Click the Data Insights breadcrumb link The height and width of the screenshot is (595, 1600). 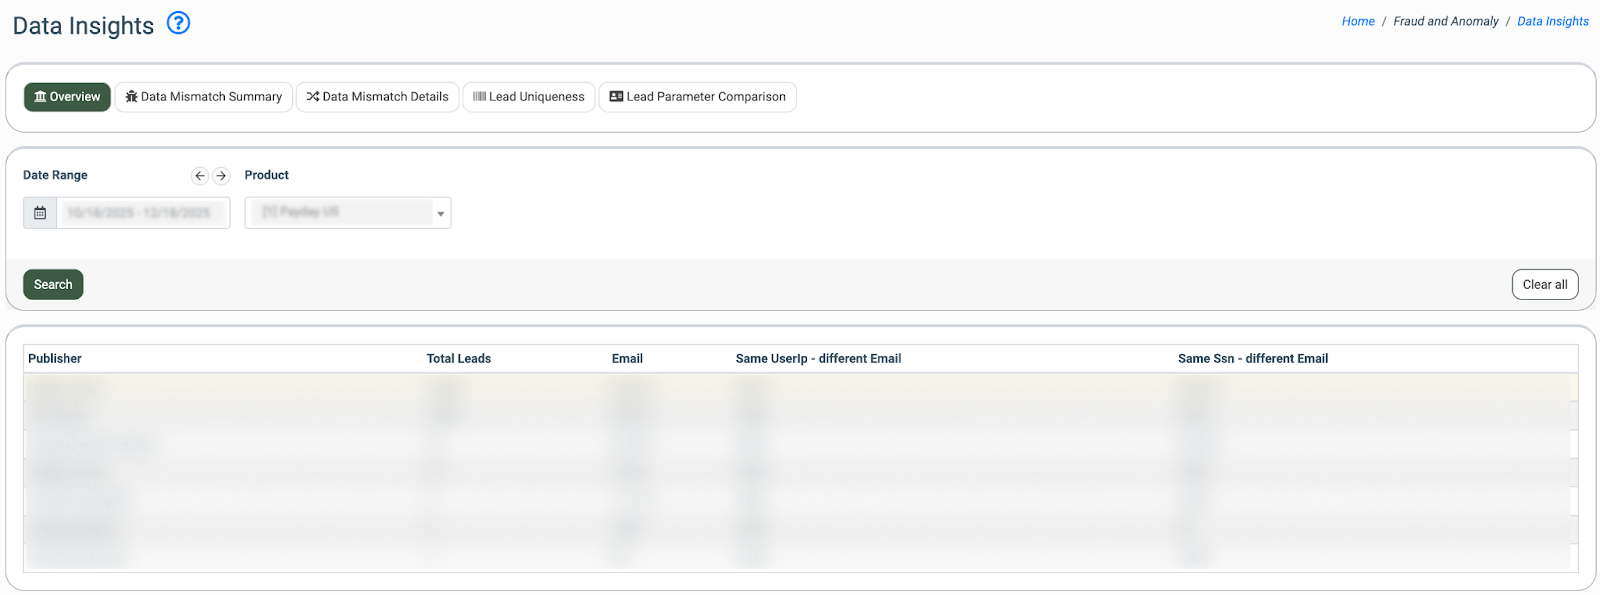(1552, 21)
